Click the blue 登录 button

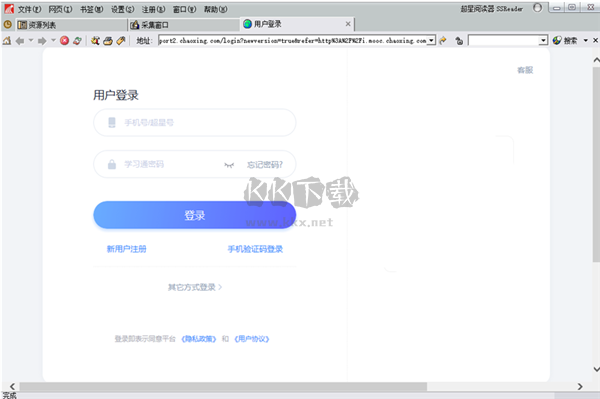194,215
